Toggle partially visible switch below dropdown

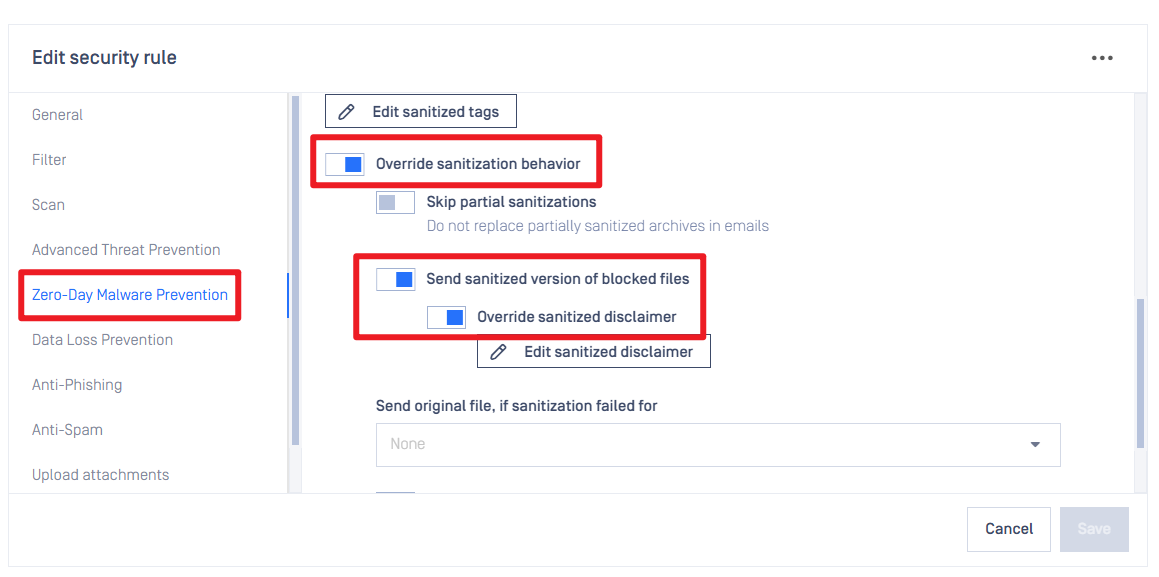click(395, 493)
